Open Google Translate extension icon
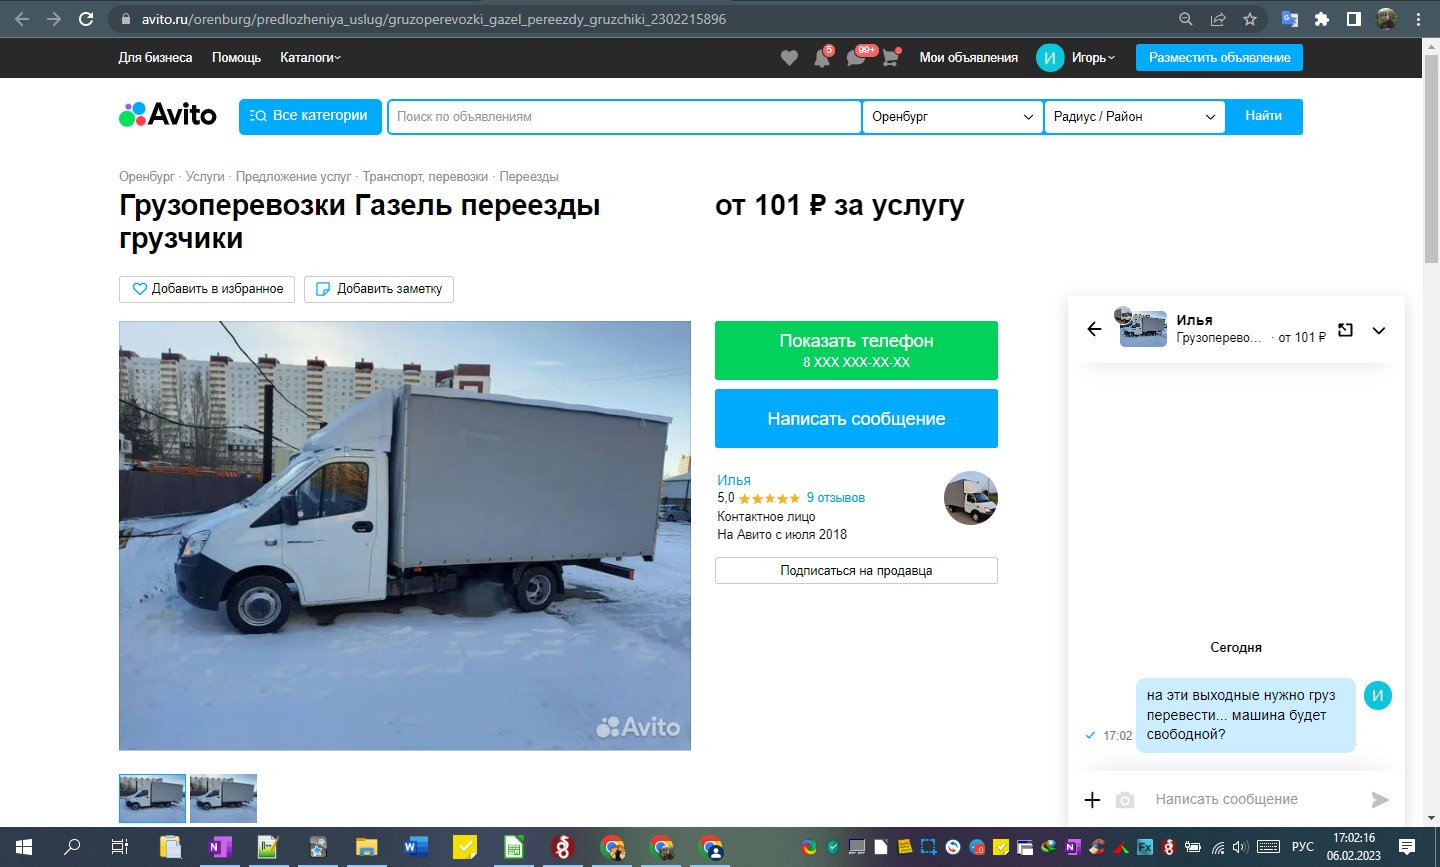The width and height of the screenshot is (1440, 867). click(1290, 19)
